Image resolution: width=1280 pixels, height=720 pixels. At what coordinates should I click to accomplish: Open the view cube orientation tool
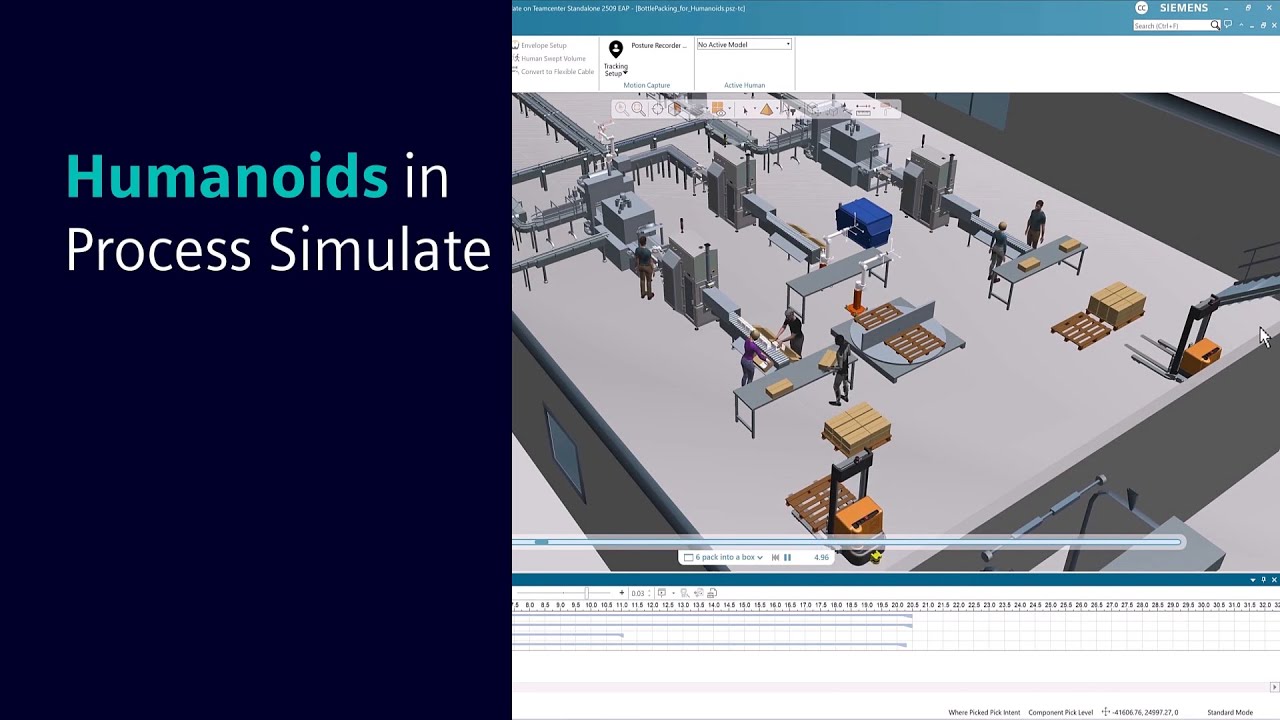(675, 108)
